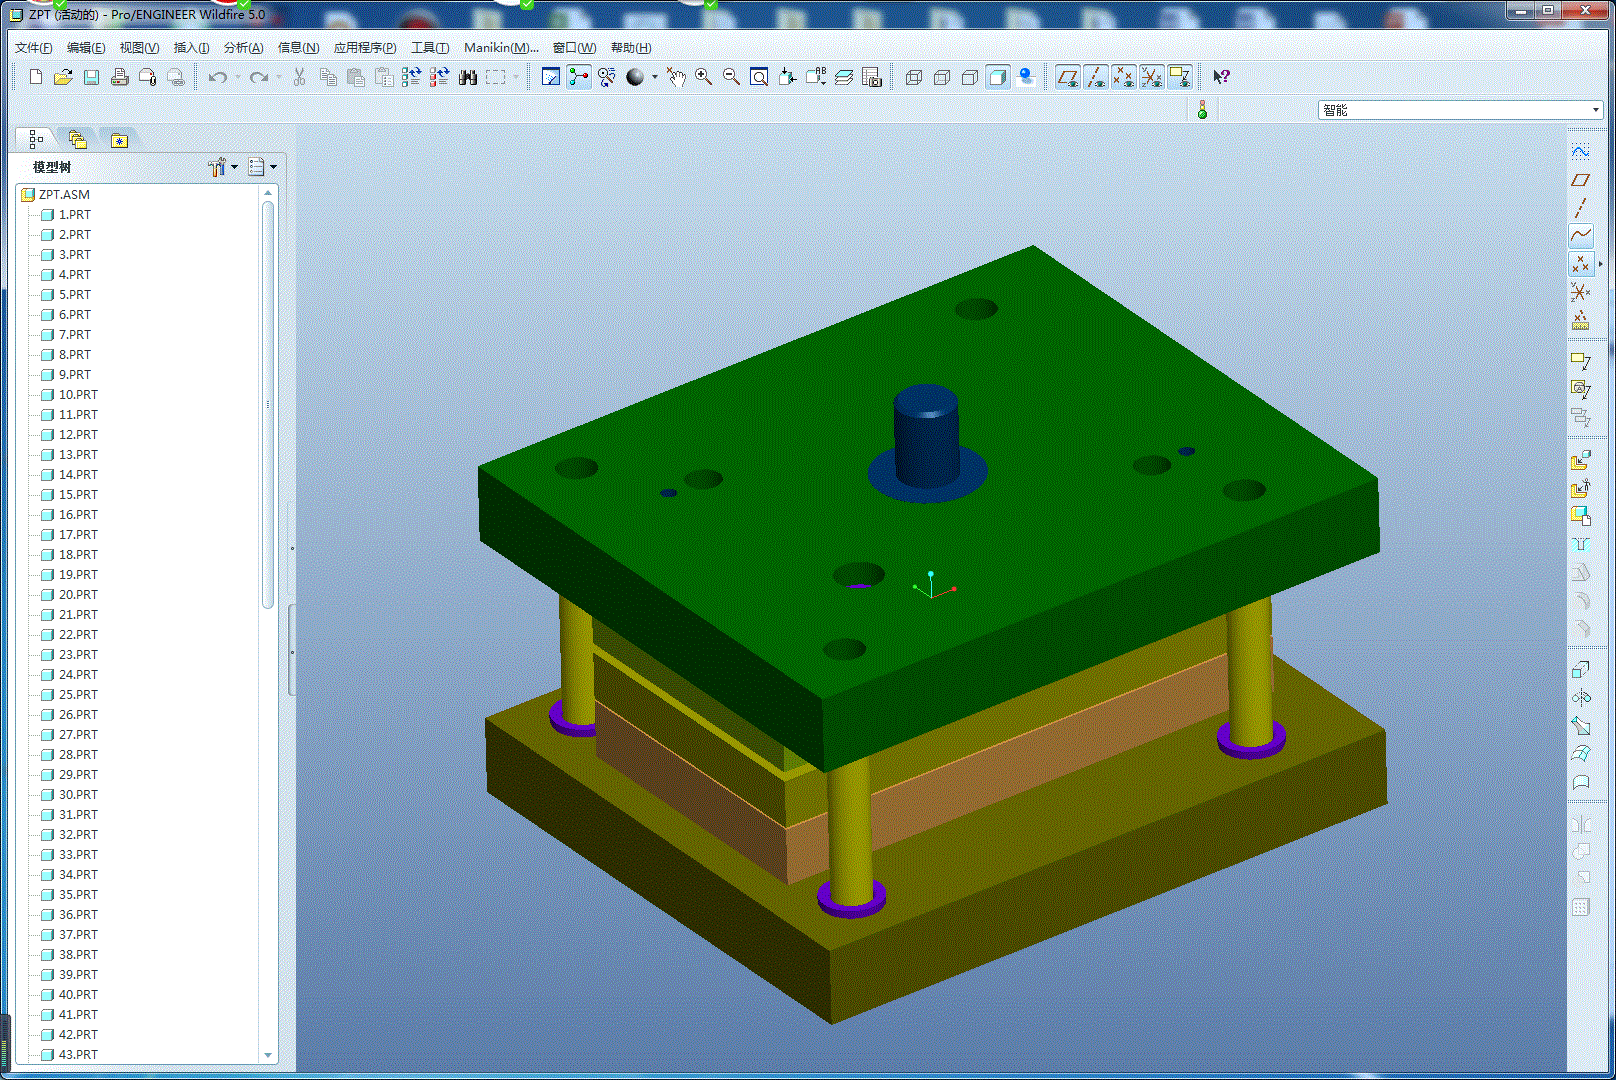Expand the datum point flyout arrow

1600,264
